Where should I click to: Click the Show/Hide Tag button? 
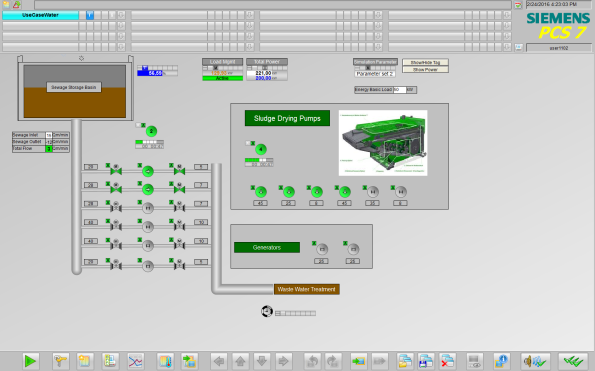pos(425,63)
